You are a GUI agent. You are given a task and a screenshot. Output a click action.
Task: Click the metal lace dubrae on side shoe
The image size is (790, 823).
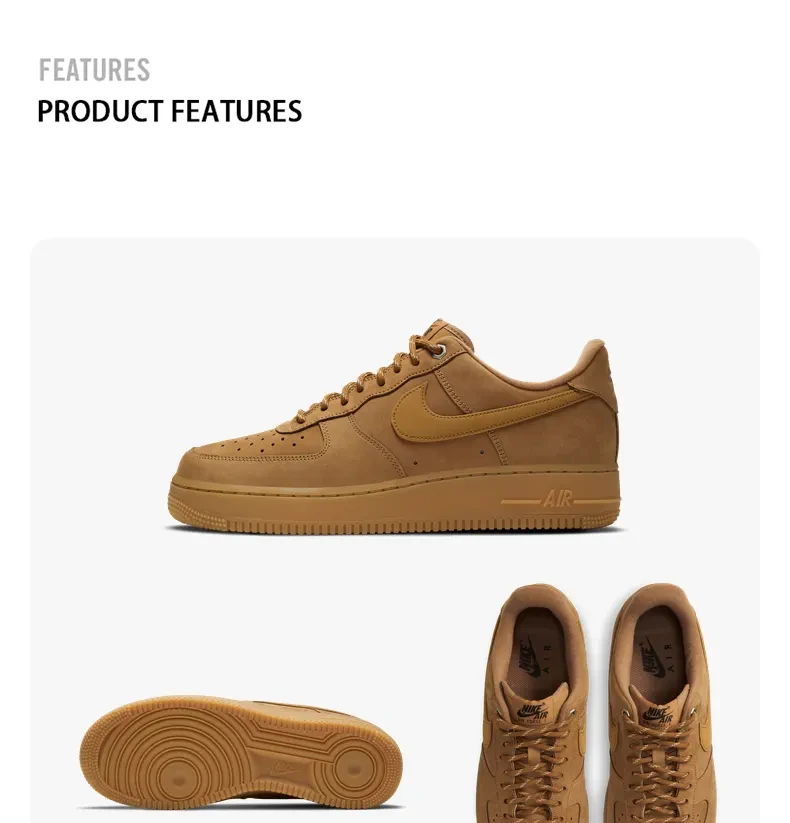pos(442,351)
